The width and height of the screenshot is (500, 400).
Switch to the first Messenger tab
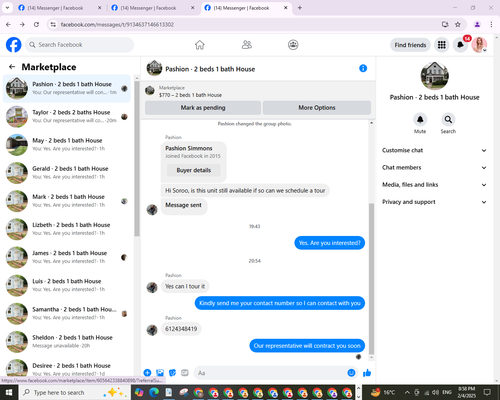click(60, 8)
